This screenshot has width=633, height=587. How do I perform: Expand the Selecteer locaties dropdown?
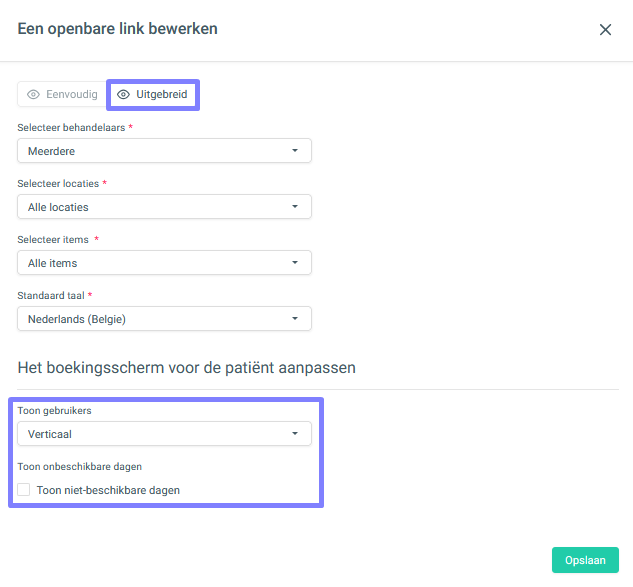(164, 207)
